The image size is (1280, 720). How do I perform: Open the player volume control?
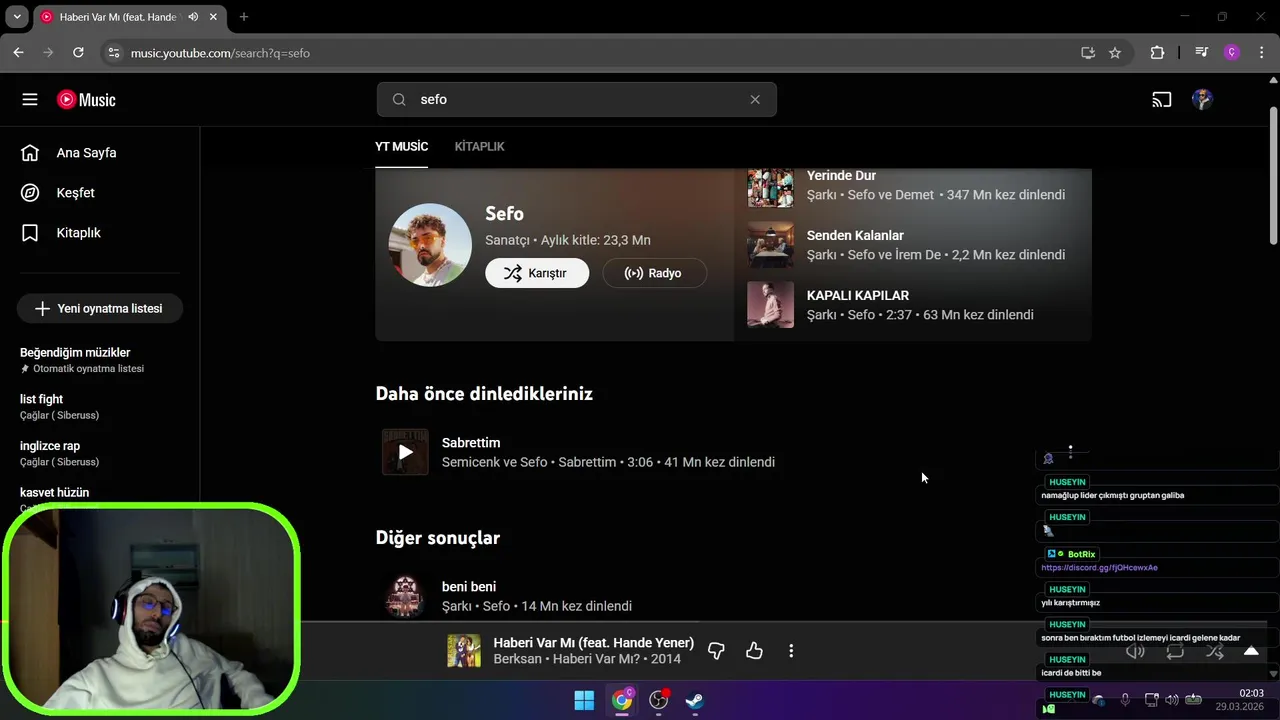coord(1135,651)
